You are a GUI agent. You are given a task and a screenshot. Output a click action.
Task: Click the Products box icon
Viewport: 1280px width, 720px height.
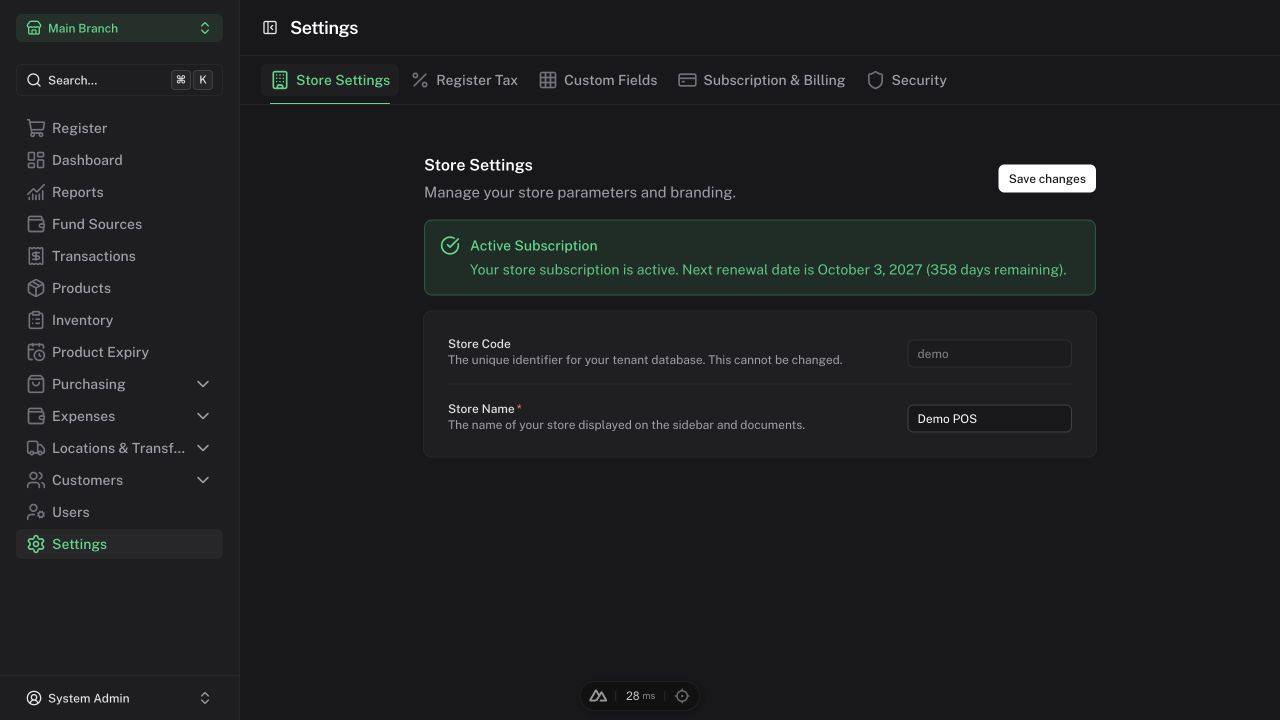point(36,288)
